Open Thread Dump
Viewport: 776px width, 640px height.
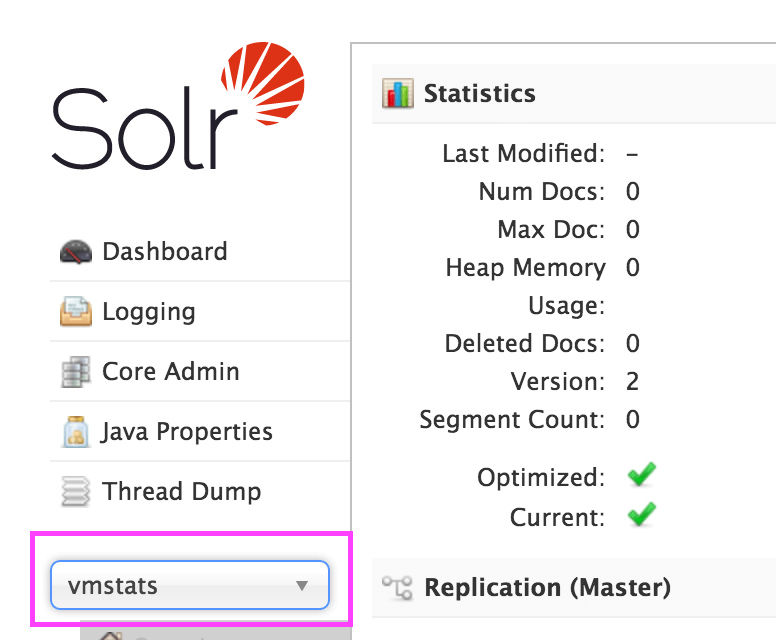(200, 491)
